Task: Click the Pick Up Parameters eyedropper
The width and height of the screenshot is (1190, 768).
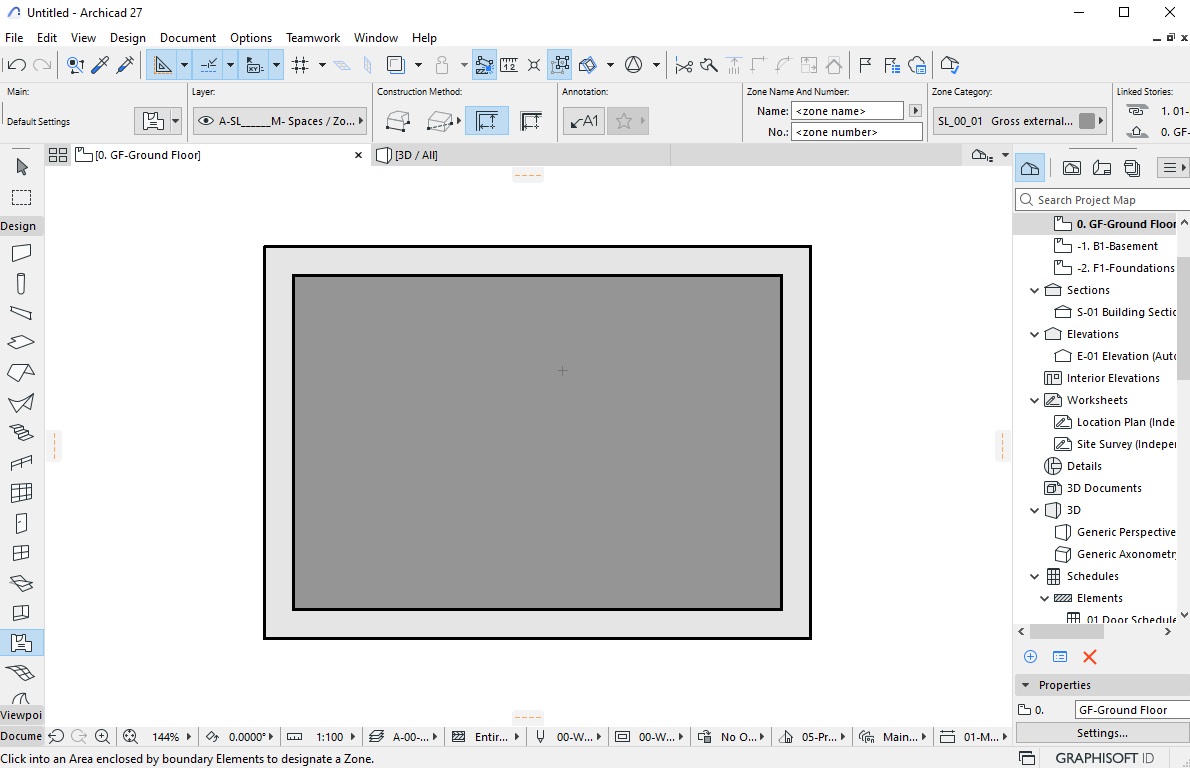Action: tap(99, 65)
